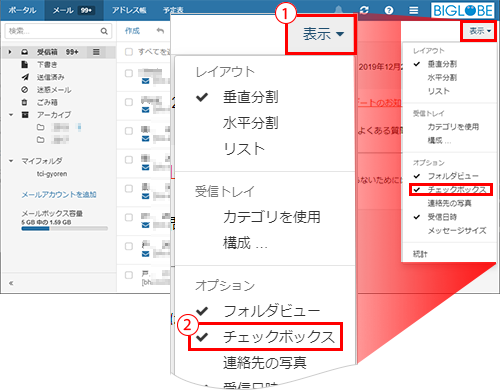Select 水平分割 layout in small menu
The width and height of the screenshot is (500, 390).
tap(442, 78)
